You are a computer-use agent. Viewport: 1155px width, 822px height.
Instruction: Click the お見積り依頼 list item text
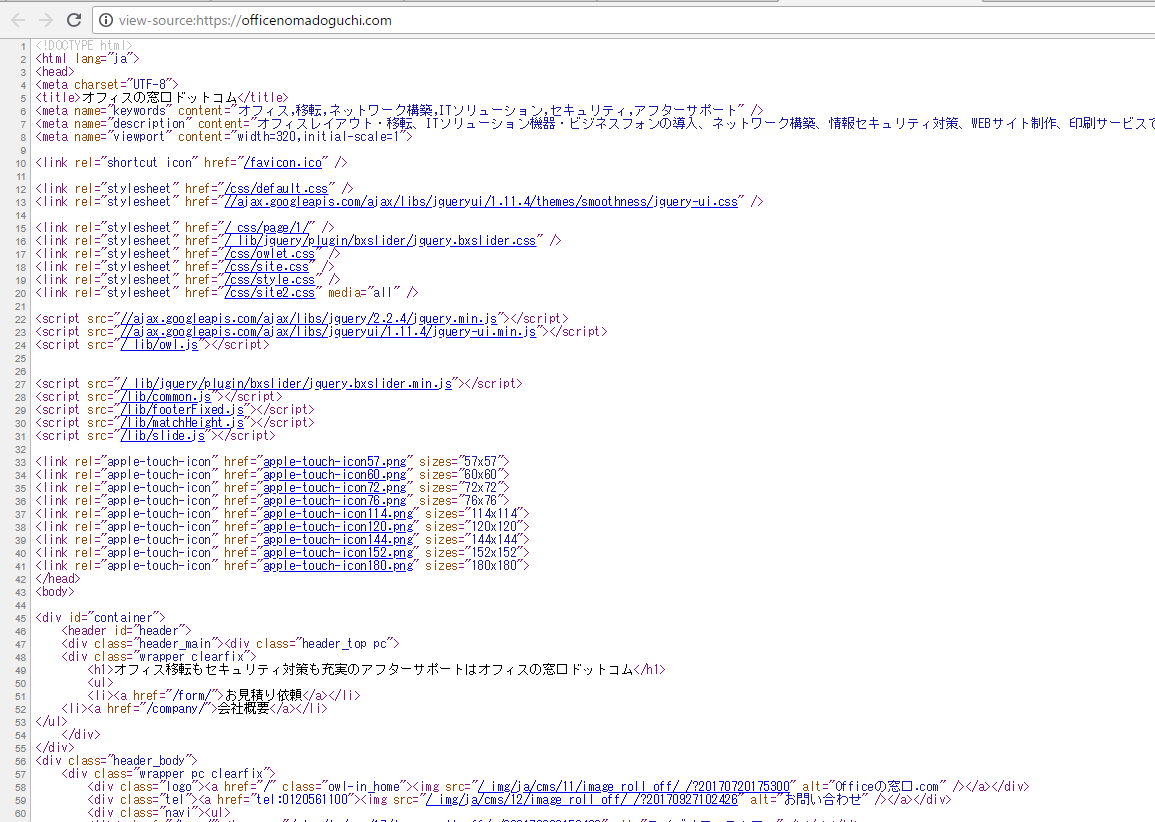click(264, 696)
